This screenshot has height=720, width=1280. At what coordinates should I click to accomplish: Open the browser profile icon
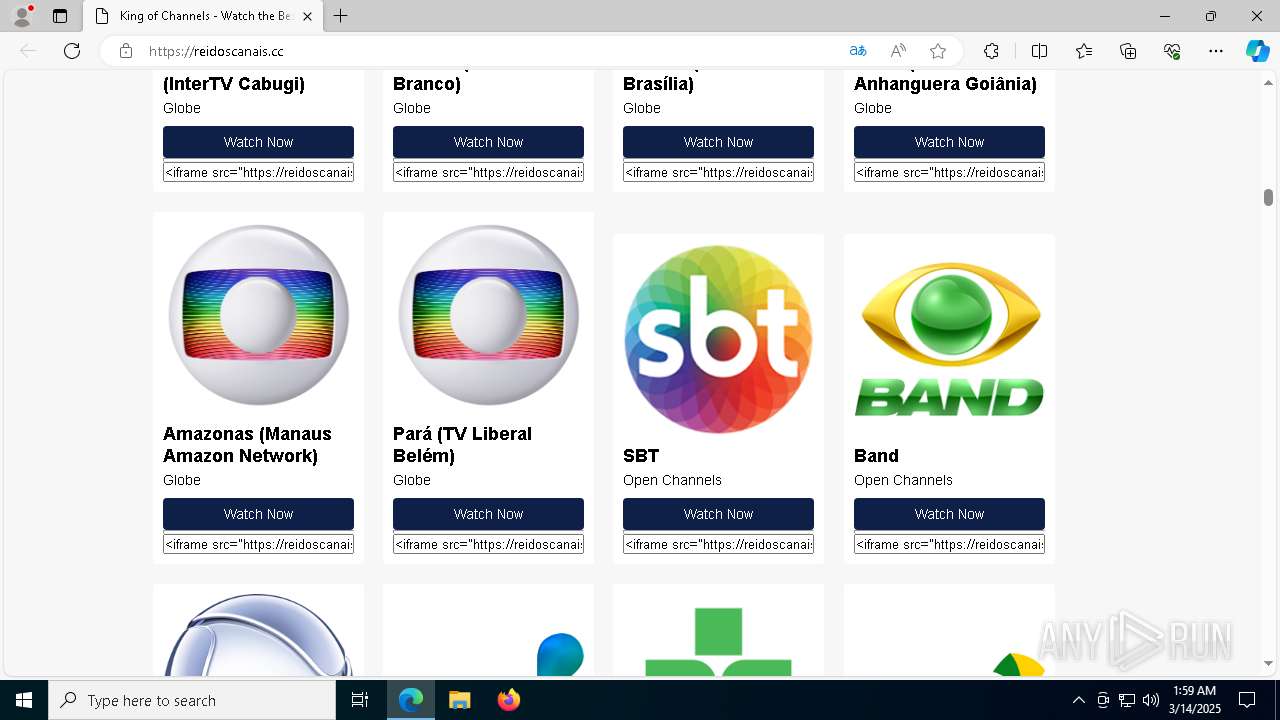pyautogui.click(x=22, y=16)
